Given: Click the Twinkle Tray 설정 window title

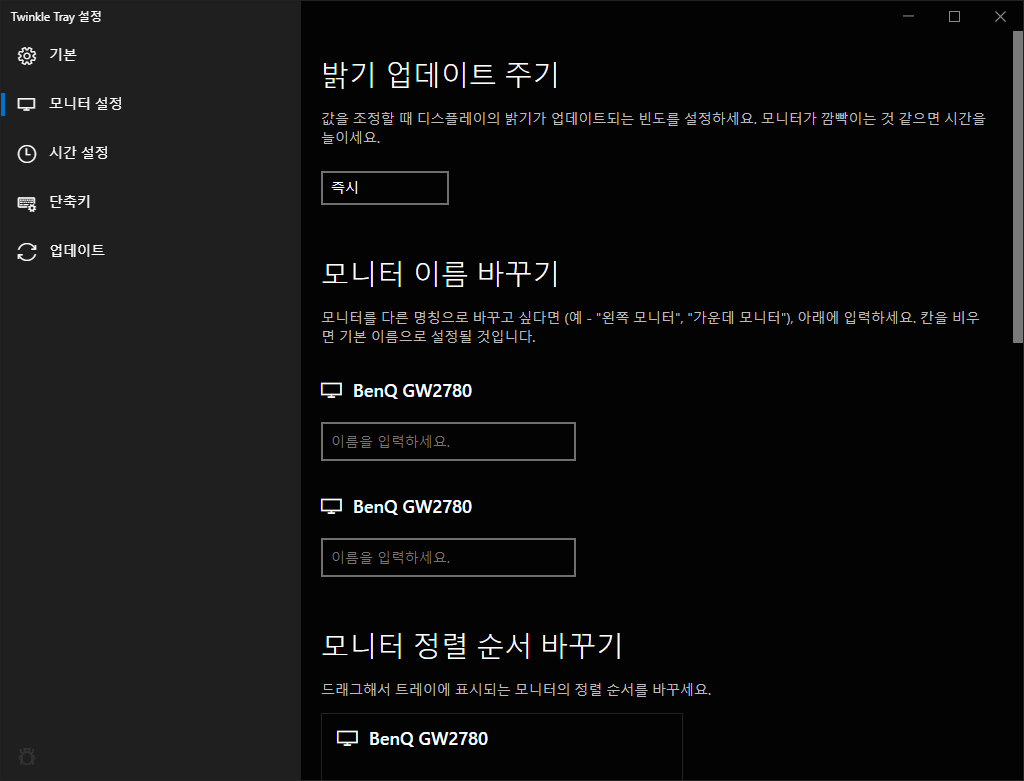Looking at the screenshot, I should coord(56,17).
